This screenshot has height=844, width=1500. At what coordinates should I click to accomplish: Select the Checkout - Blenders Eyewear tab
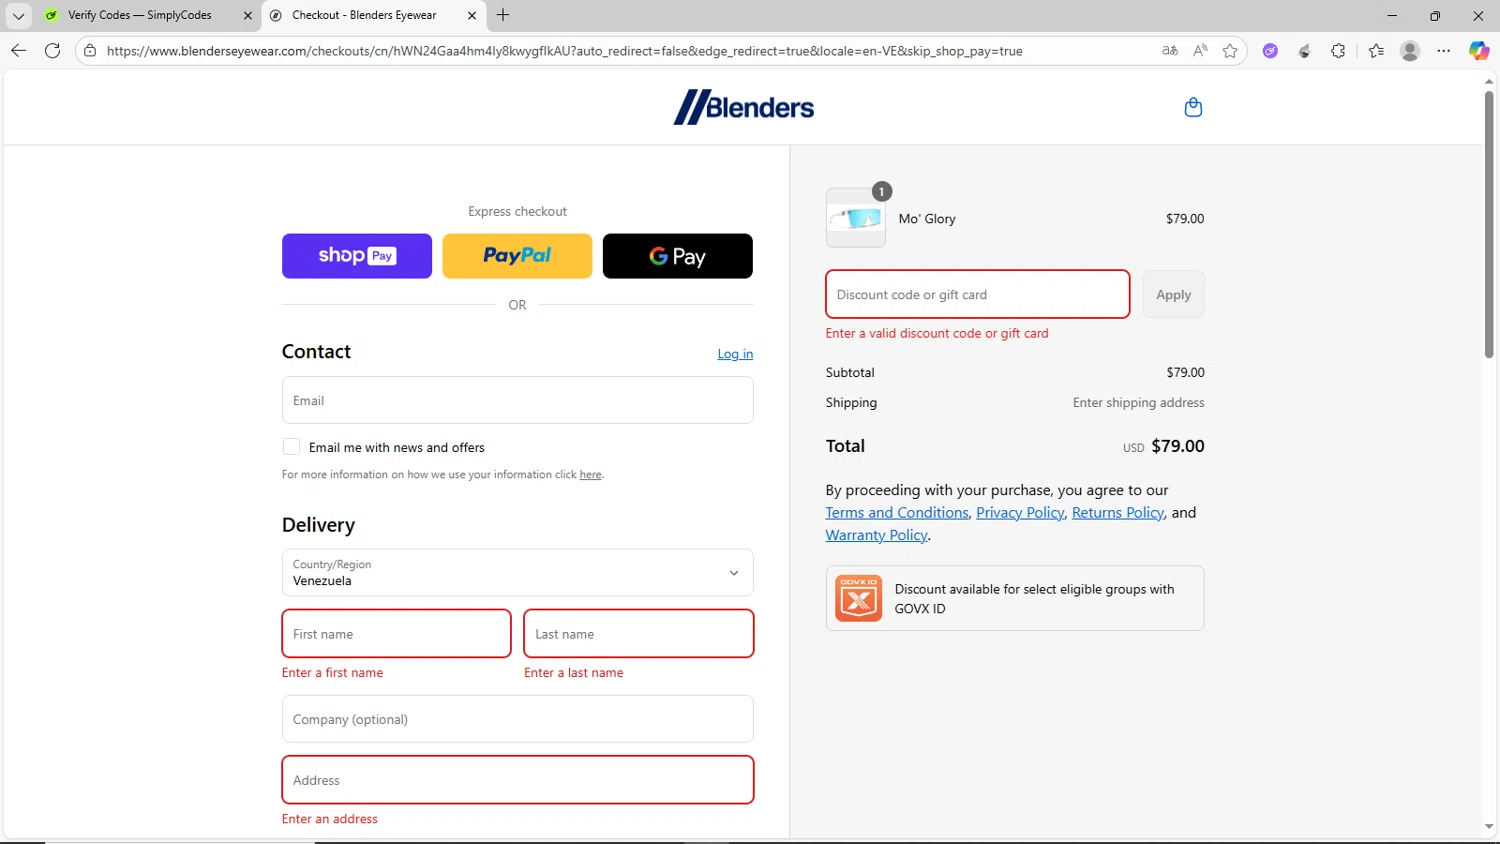coord(364,15)
